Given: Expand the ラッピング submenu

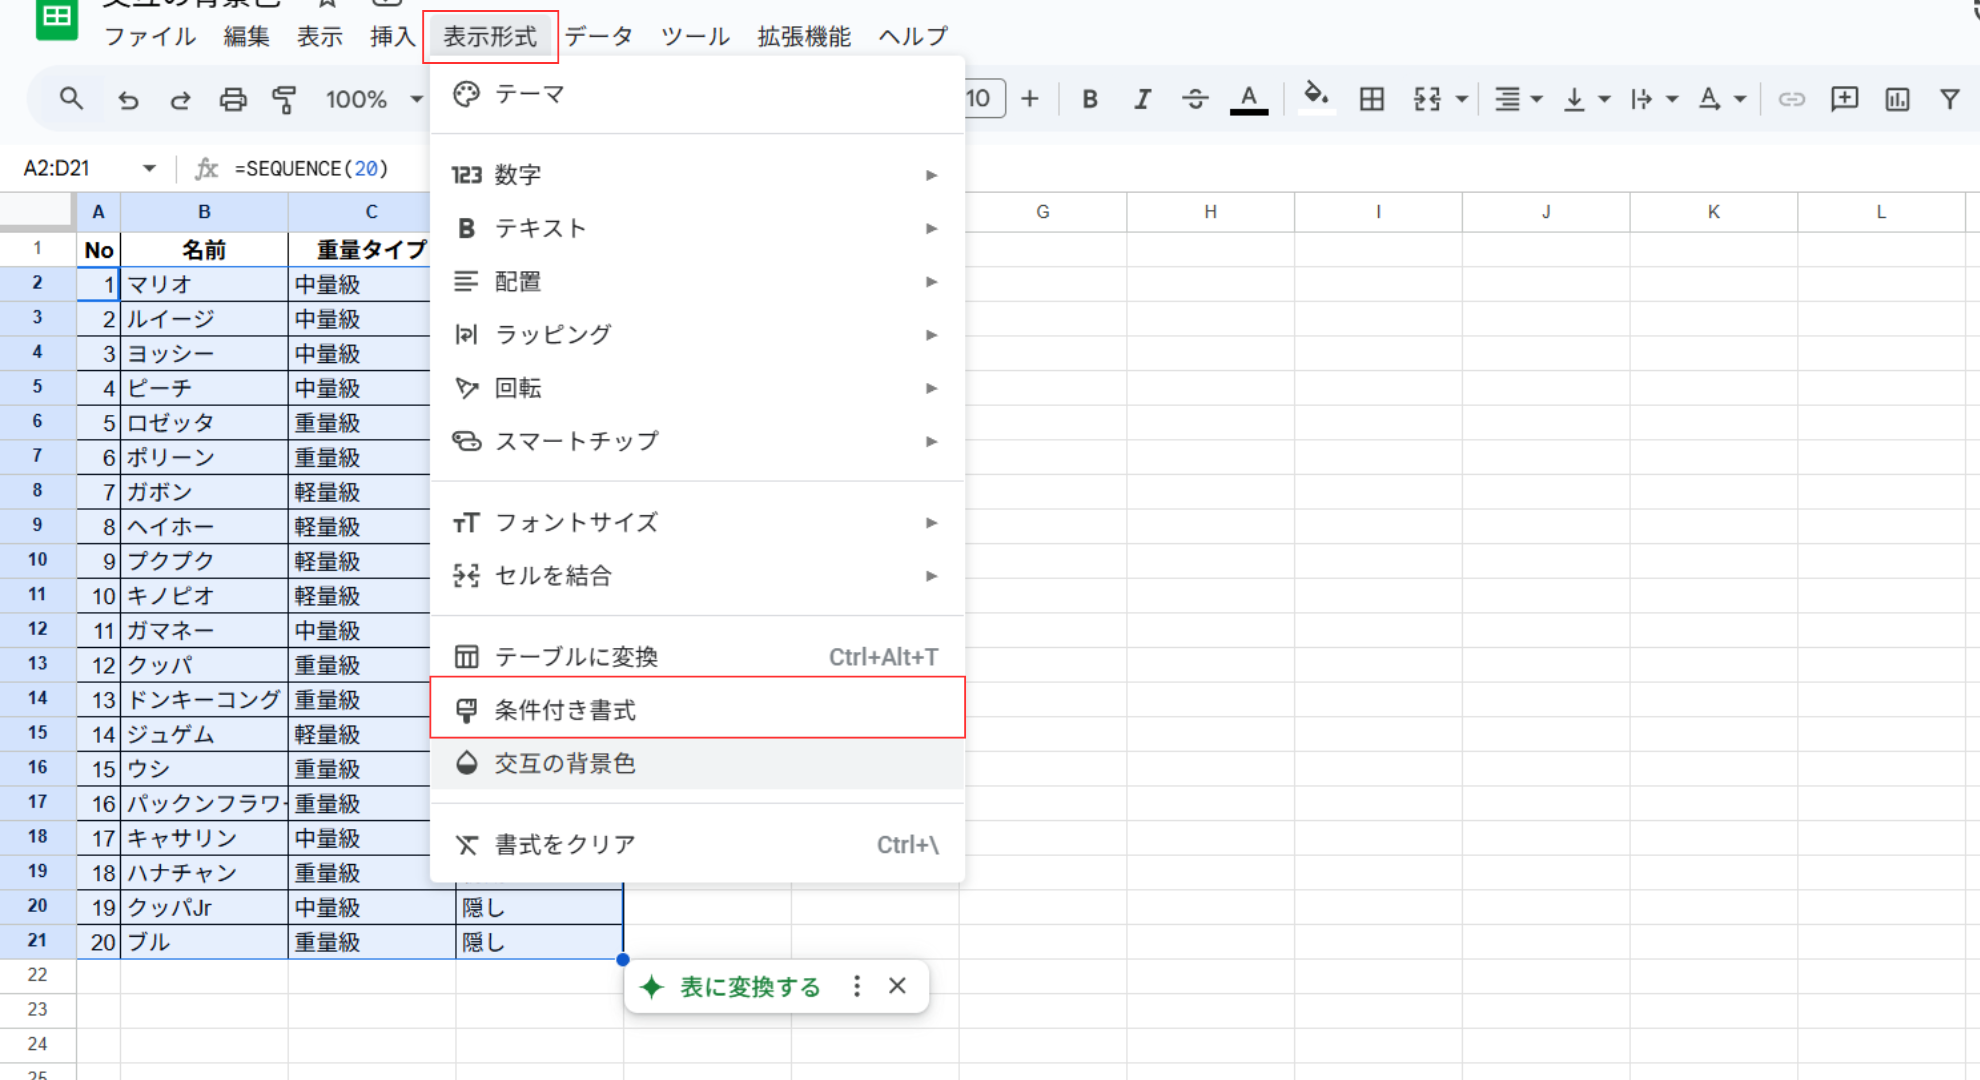Looking at the screenshot, I should point(697,335).
